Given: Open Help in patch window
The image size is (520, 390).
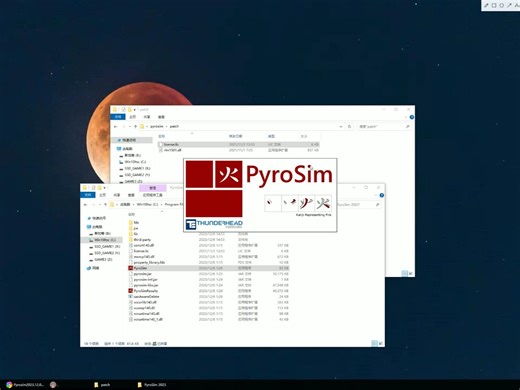Looking at the screenshot, I should click(412, 117).
